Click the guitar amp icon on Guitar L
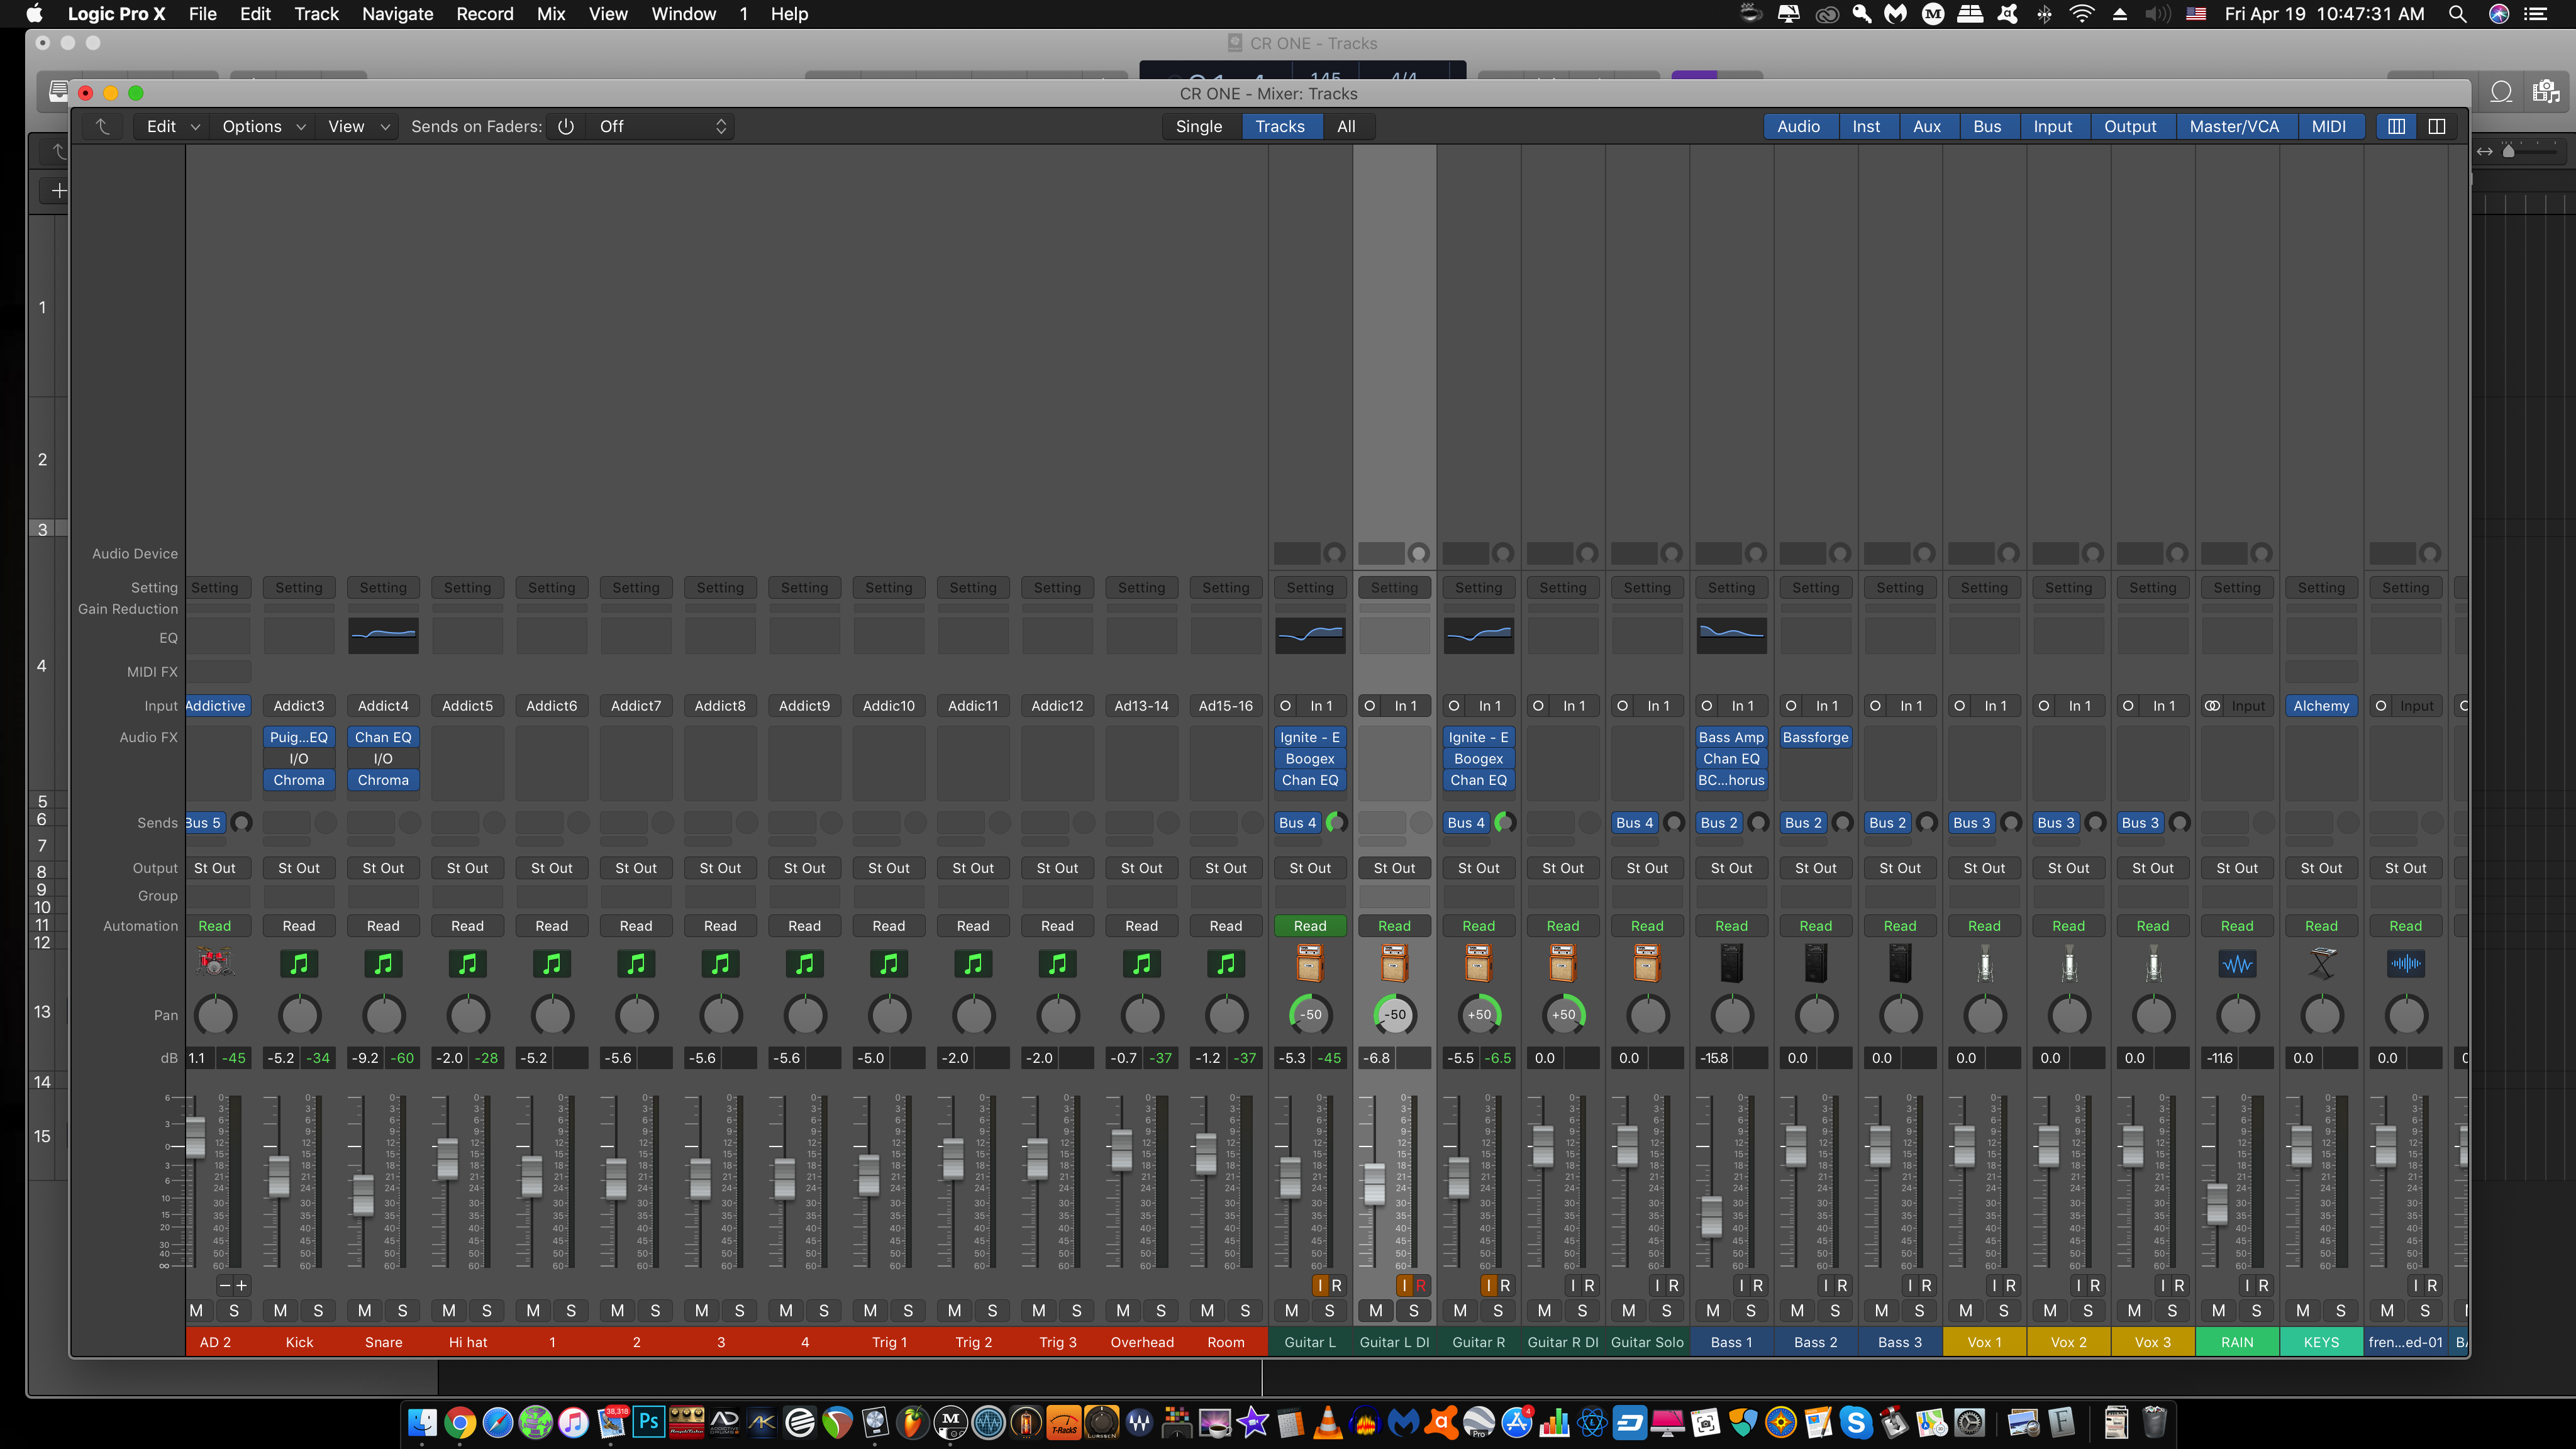Screen dimensions: 2576x1449 [x=1309, y=963]
